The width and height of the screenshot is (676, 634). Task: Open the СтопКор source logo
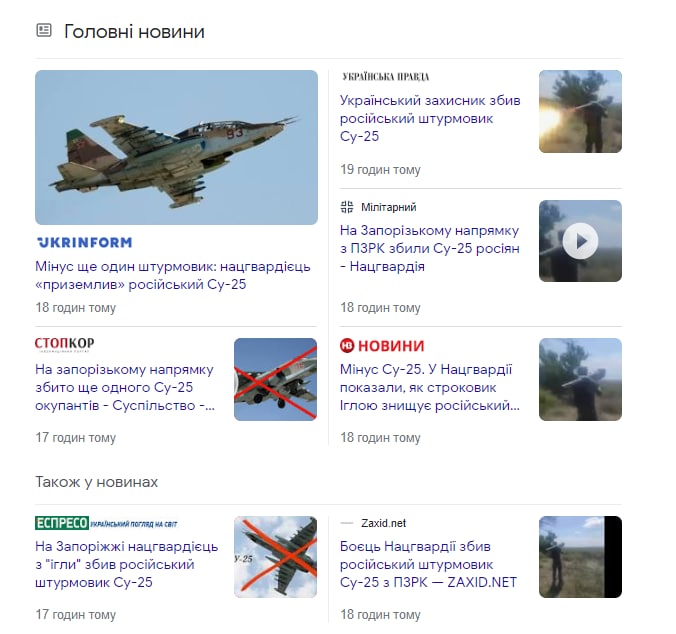click(x=65, y=344)
